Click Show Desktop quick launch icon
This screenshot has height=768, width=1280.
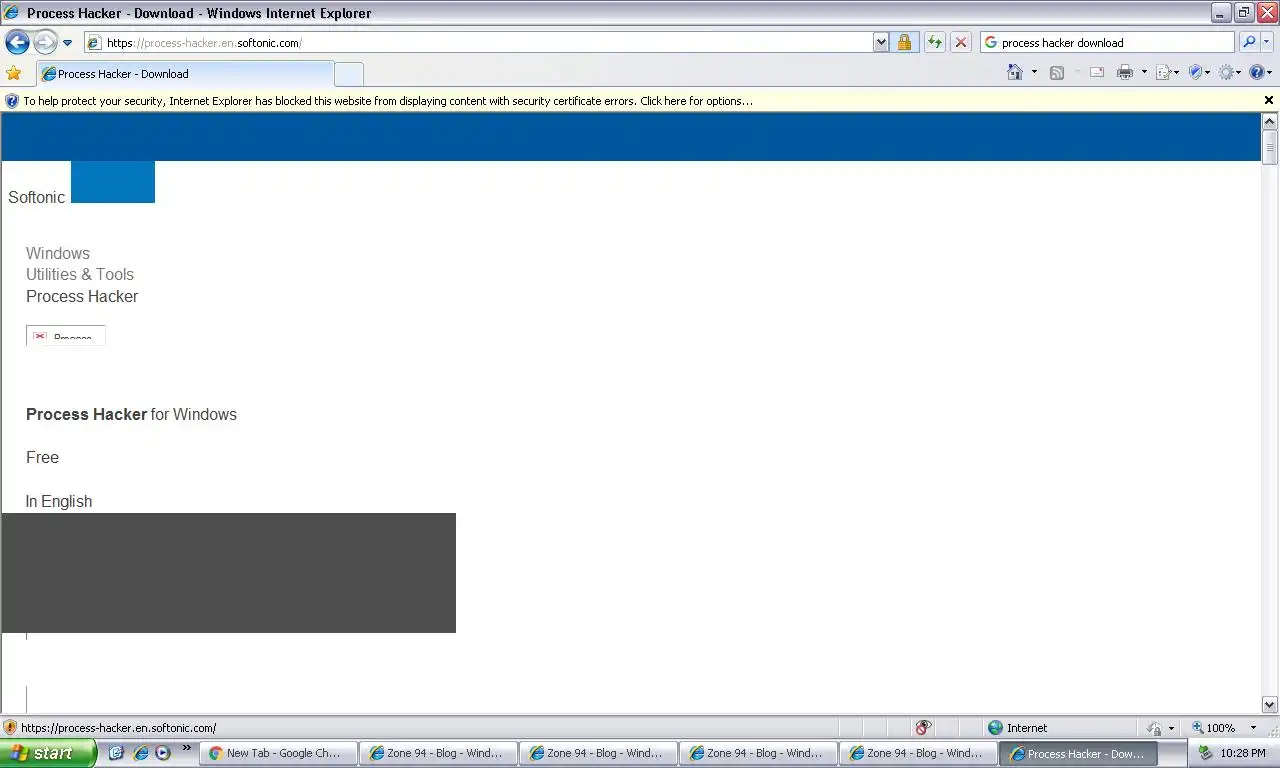(x=117, y=752)
